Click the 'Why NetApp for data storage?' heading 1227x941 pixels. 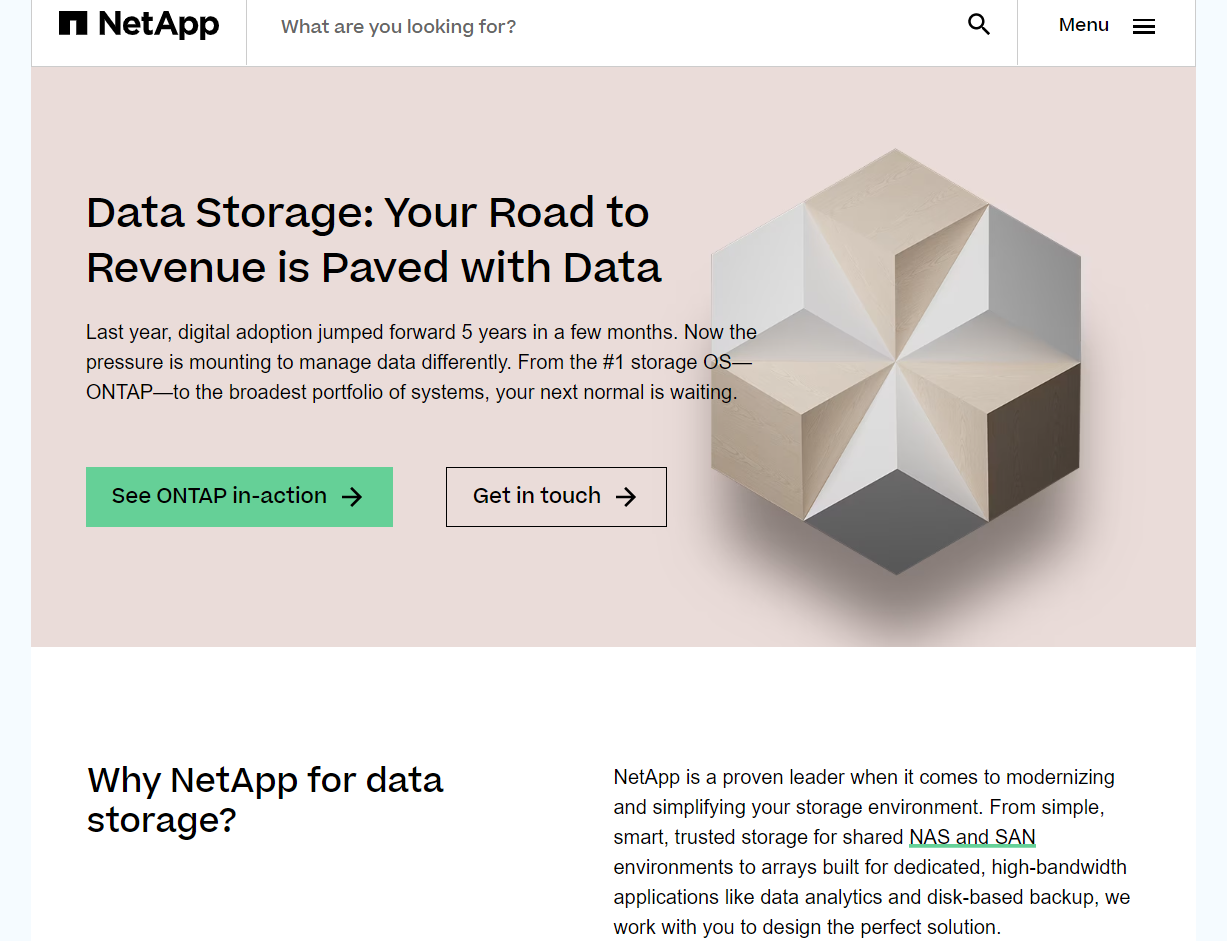pyautogui.click(x=265, y=799)
